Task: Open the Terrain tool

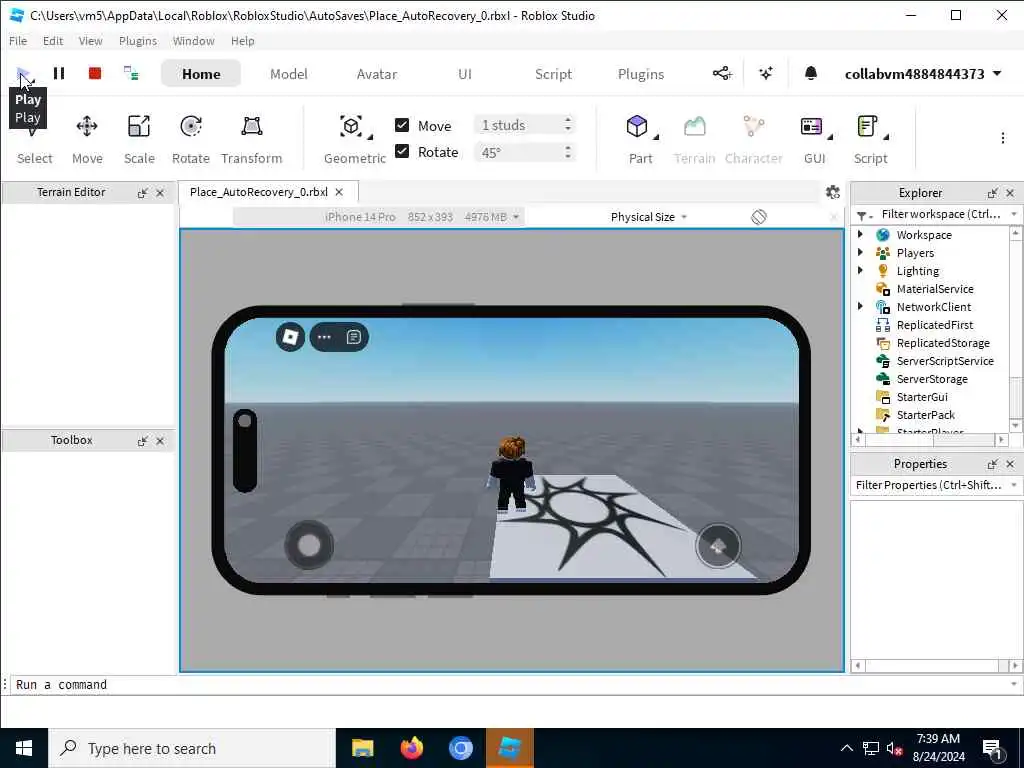Action: pos(694,139)
